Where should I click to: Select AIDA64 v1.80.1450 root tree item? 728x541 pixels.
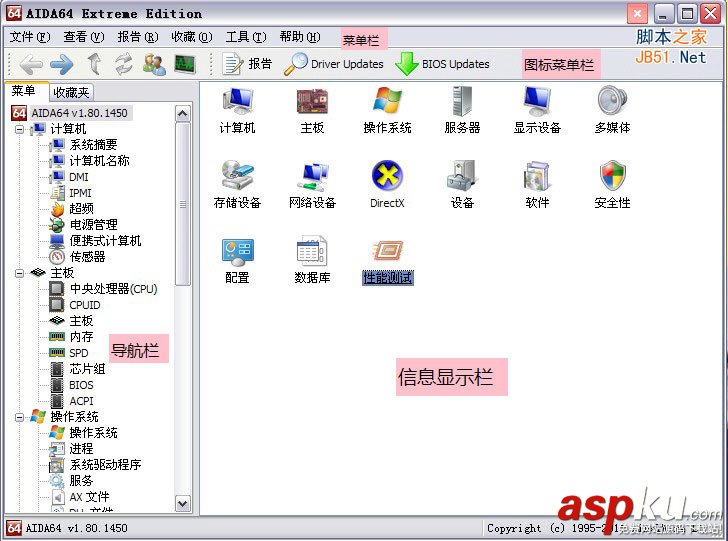pos(71,113)
